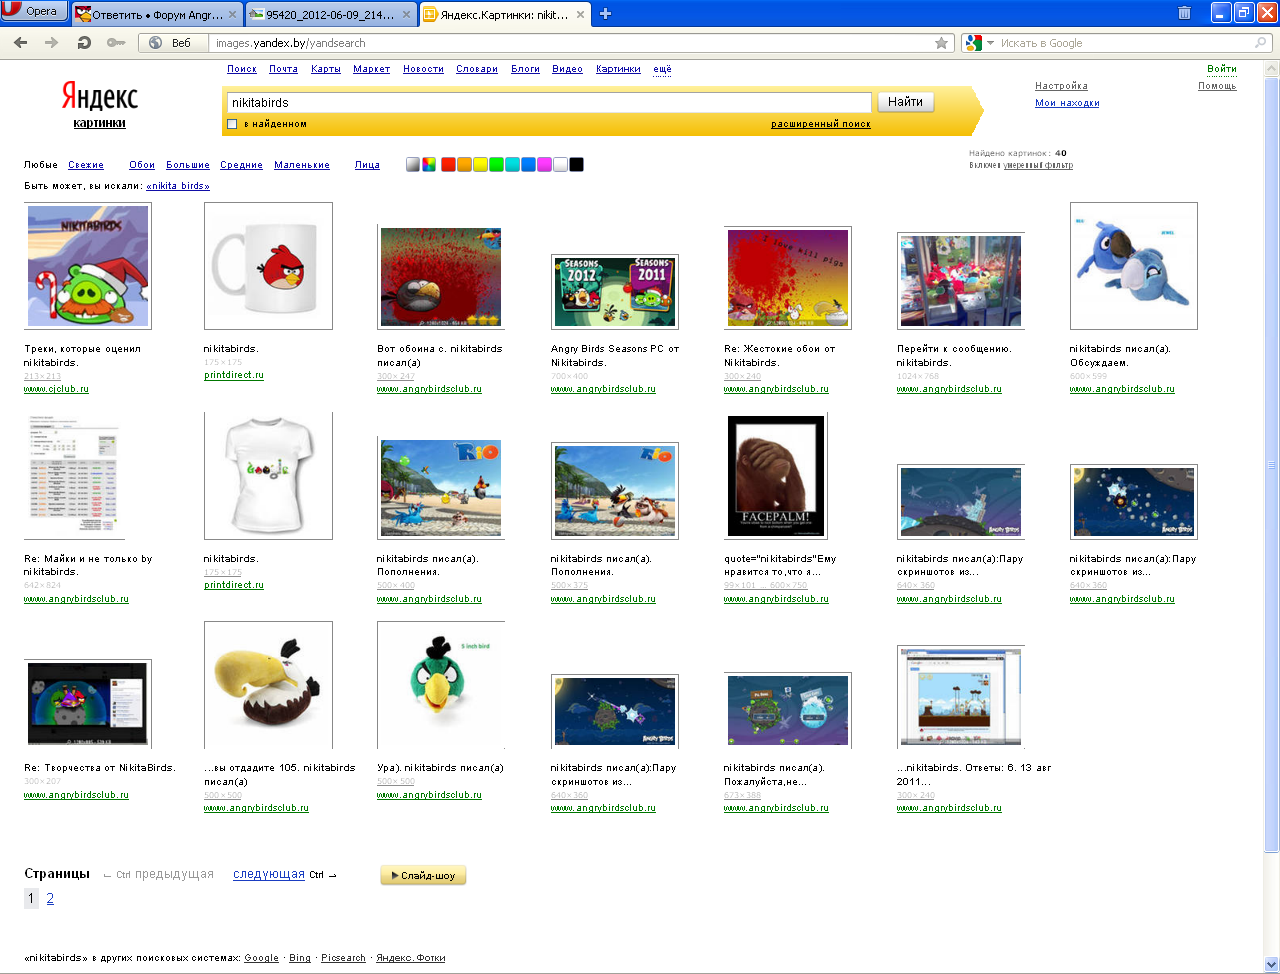This screenshot has width=1280, height=974.
Task: Filter by Обои size
Action: [x=142, y=165]
